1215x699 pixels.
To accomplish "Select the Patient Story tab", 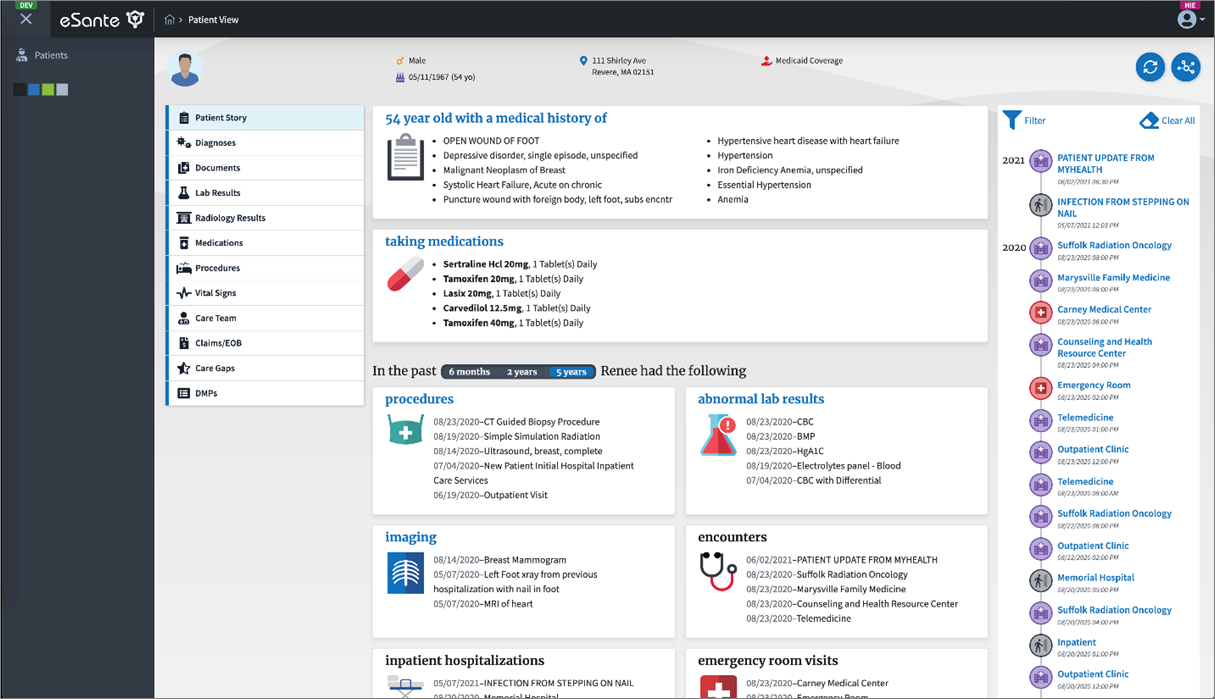I will point(265,118).
